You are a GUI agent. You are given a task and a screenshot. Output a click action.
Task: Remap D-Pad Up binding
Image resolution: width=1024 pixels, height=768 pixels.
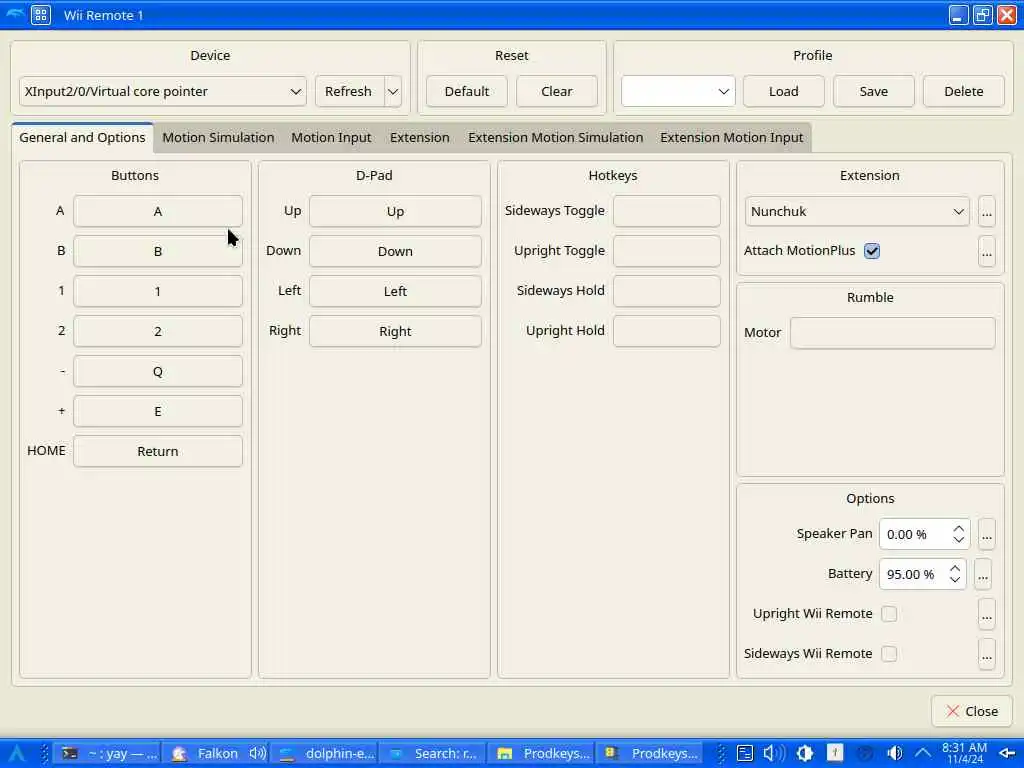point(395,212)
